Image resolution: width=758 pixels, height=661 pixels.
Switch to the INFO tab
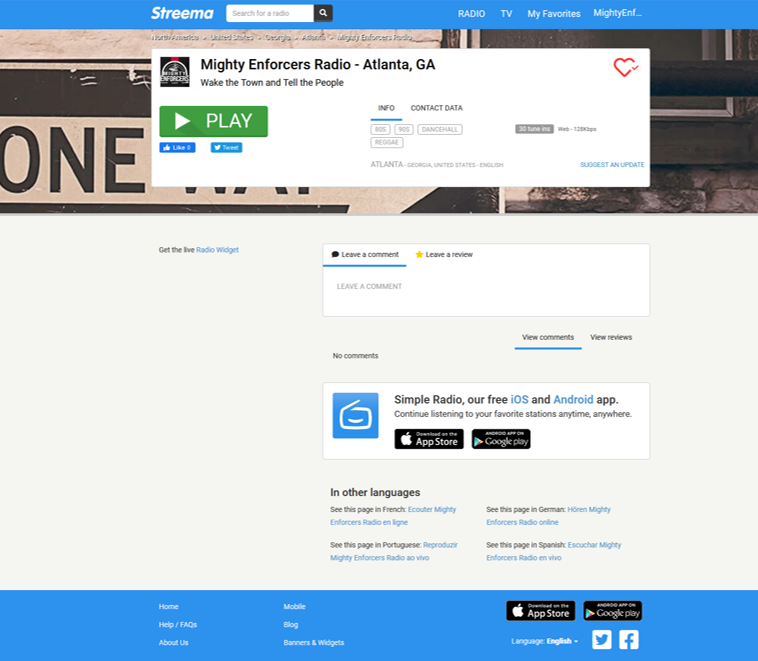386,108
